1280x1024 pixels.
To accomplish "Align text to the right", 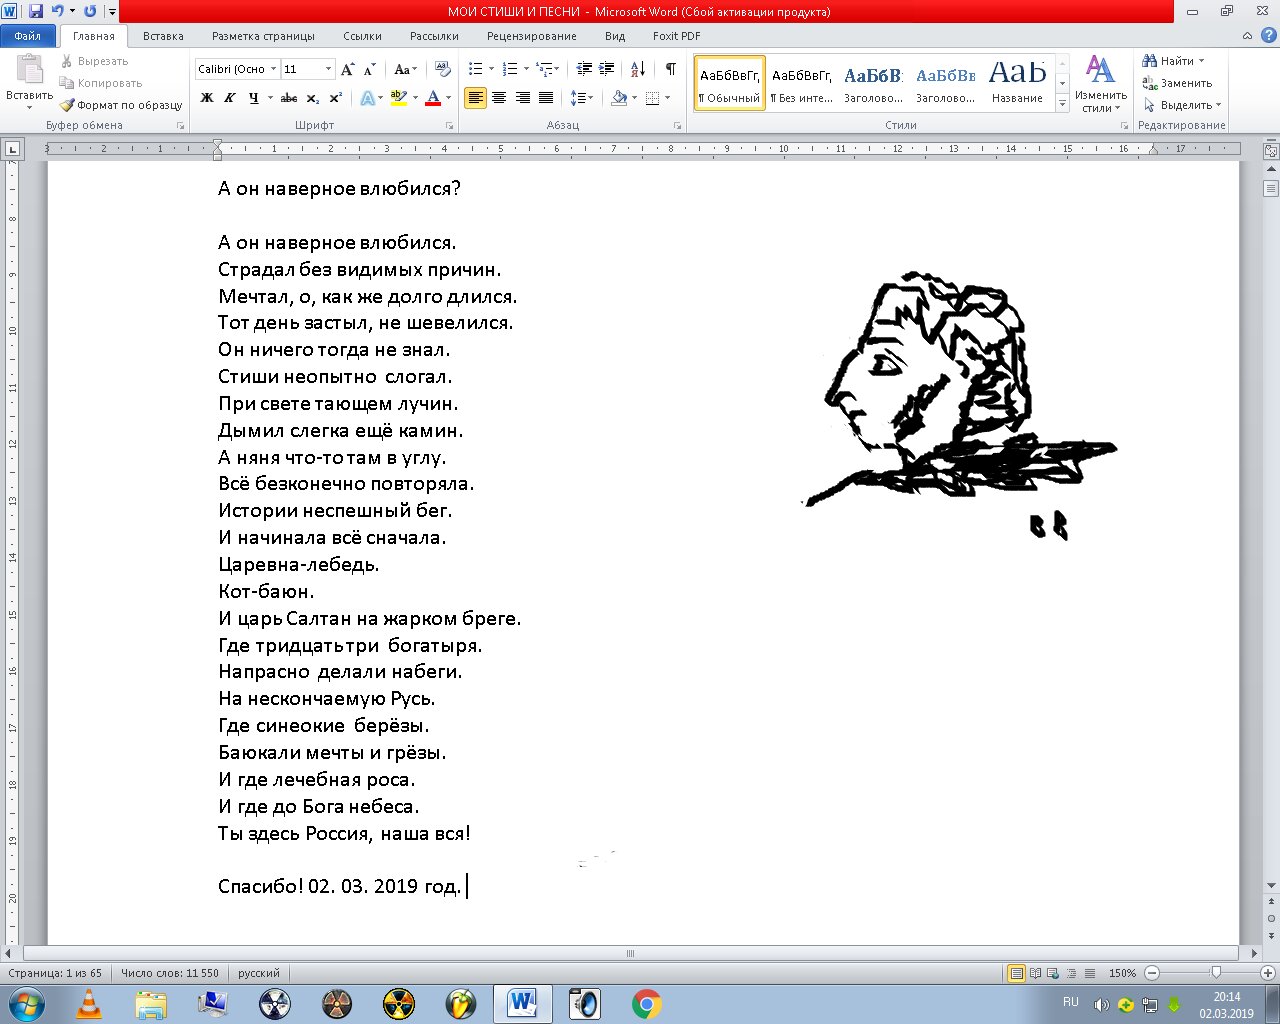I will click(521, 98).
